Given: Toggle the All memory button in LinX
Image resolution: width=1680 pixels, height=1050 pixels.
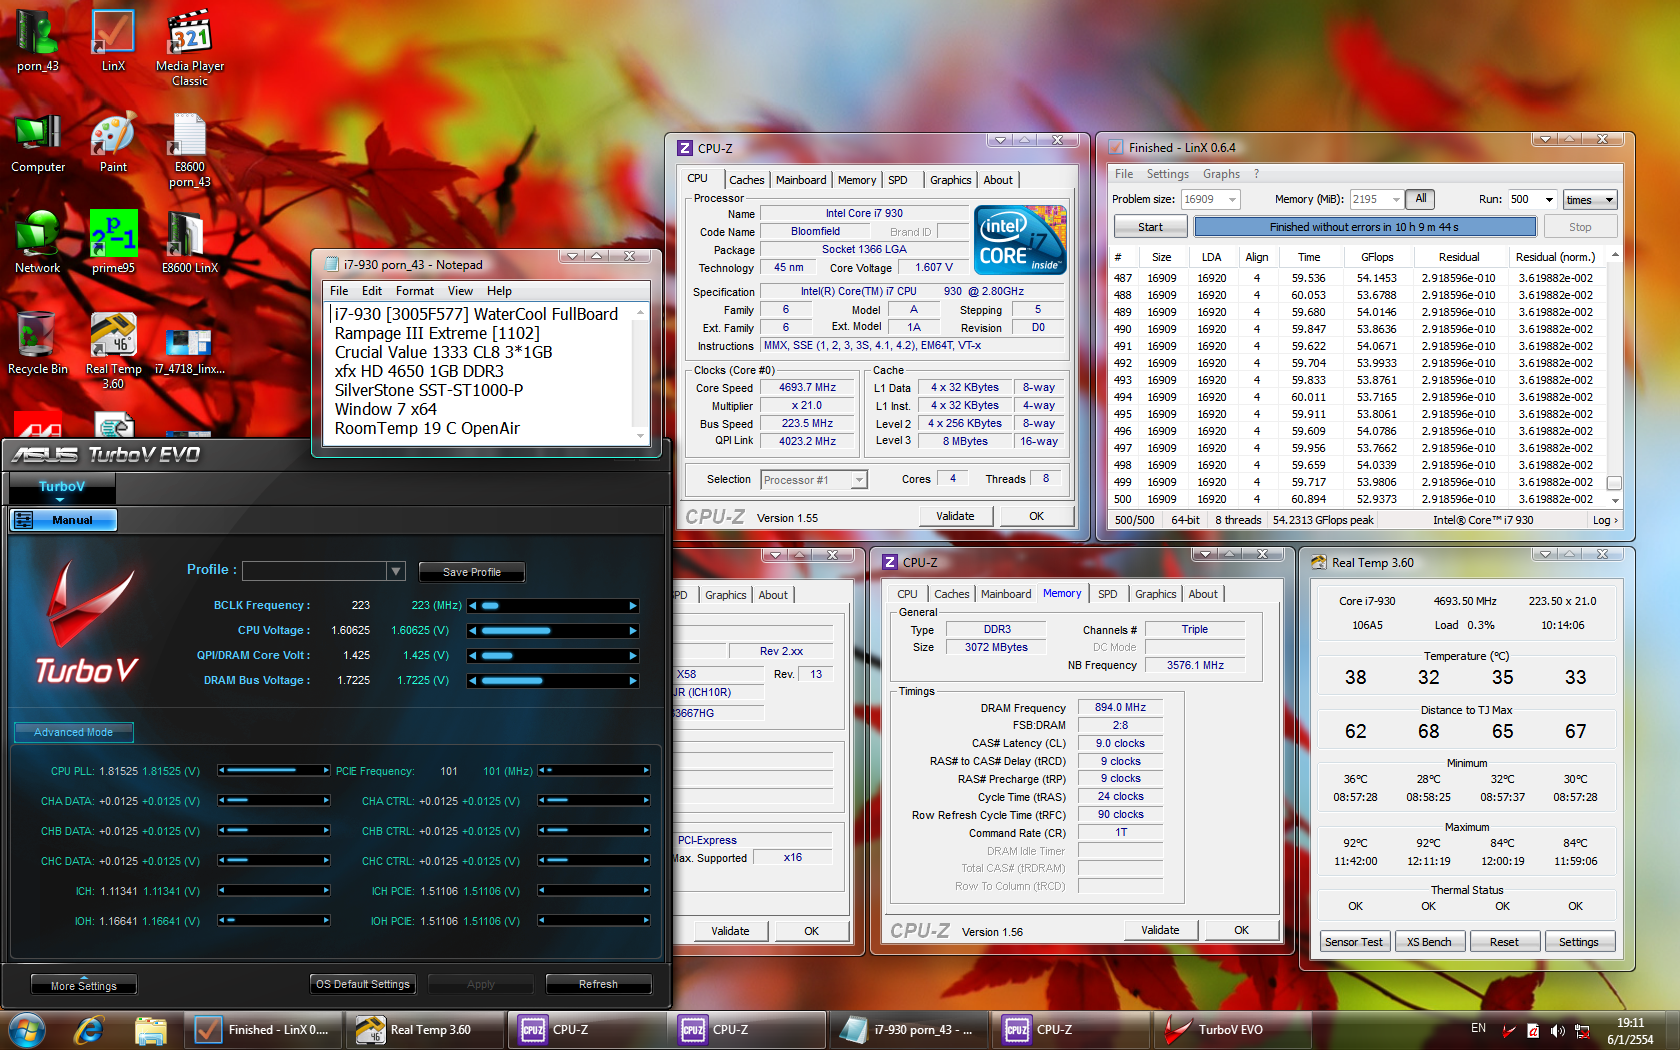Looking at the screenshot, I should [x=1420, y=199].
